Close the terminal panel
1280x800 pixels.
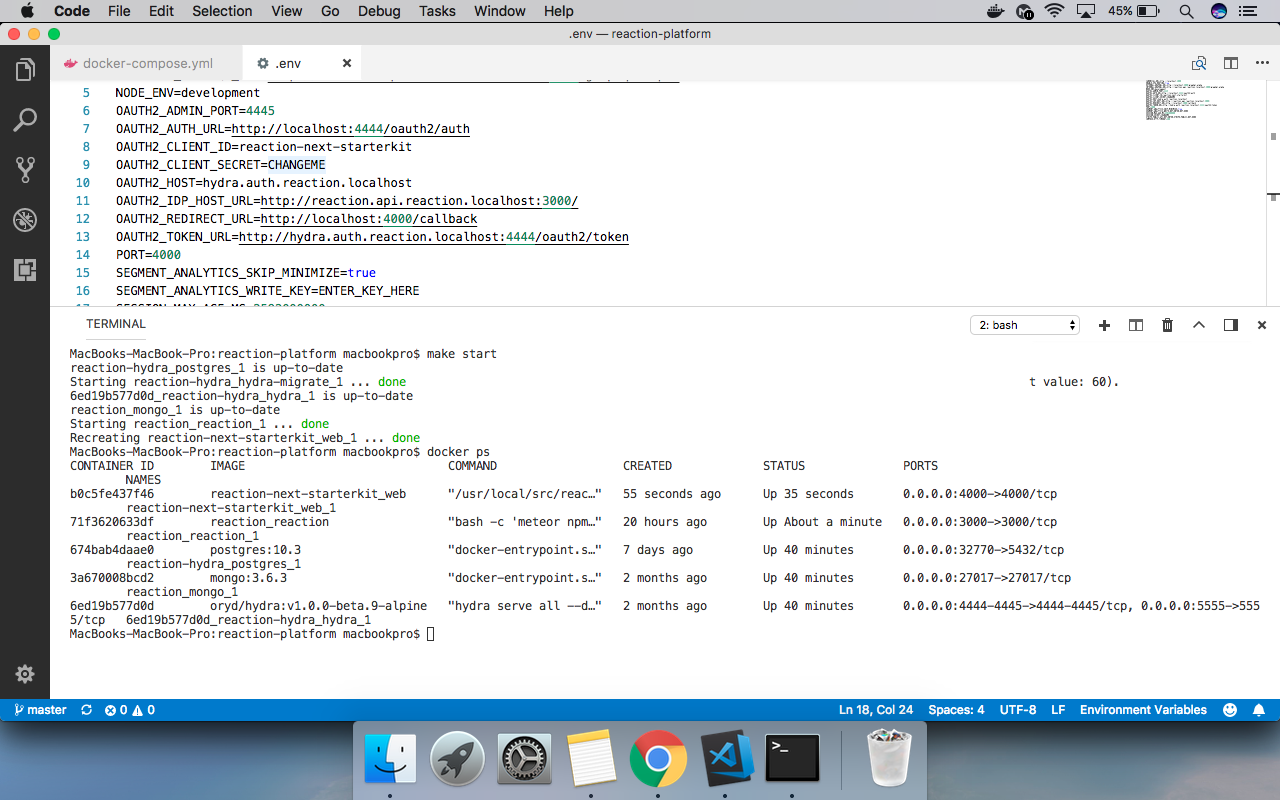click(x=1262, y=325)
